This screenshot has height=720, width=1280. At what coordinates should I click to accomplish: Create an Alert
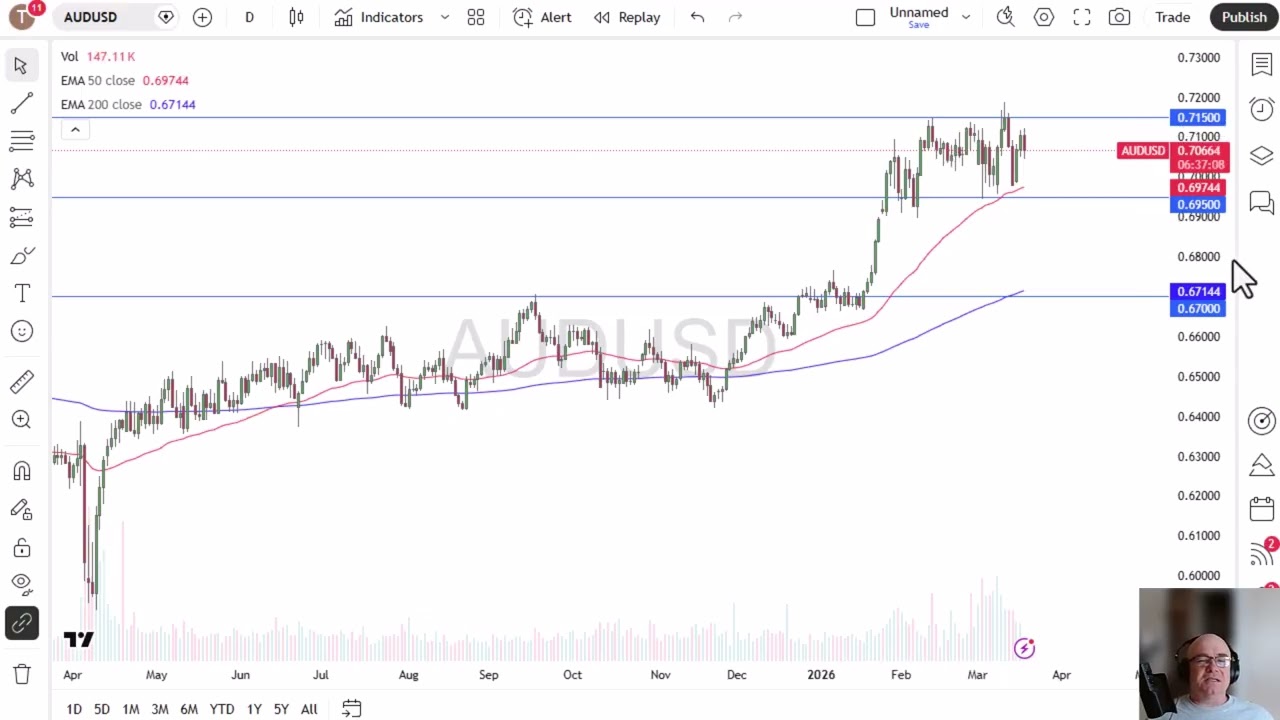pyautogui.click(x=542, y=17)
